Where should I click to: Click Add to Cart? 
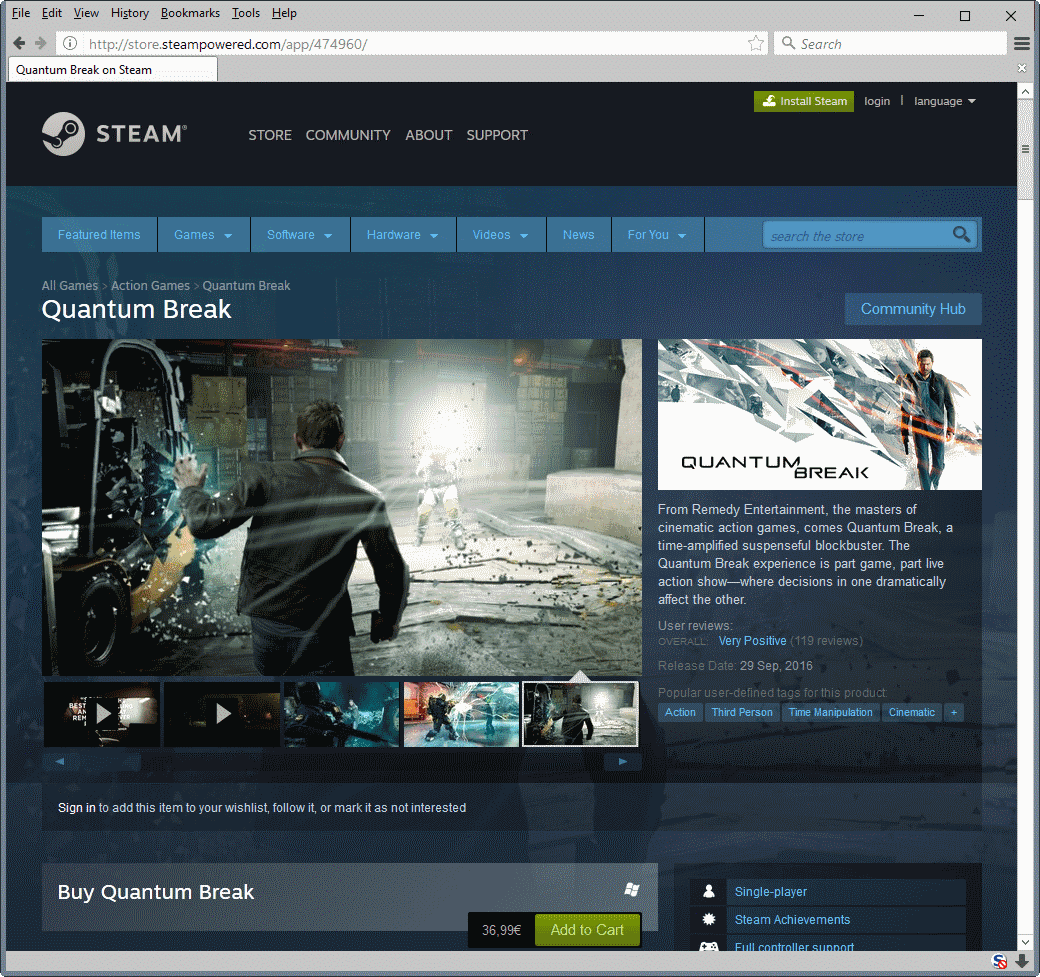[x=588, y=930]
